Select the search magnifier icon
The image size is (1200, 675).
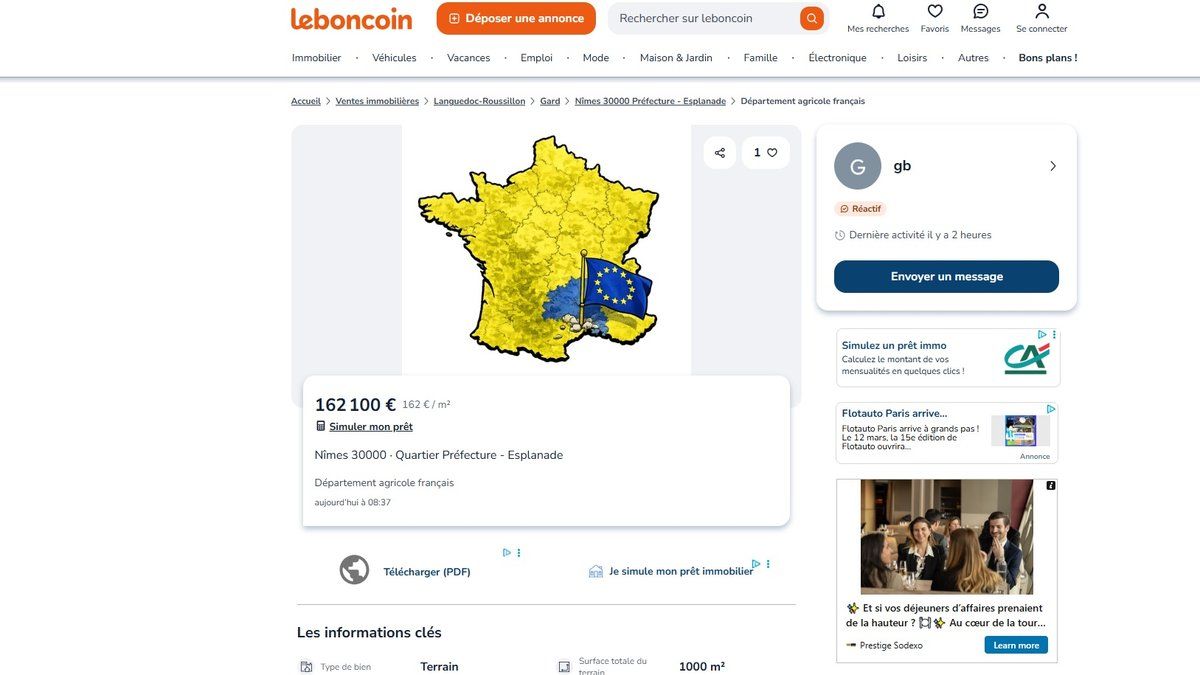point(809,17)
